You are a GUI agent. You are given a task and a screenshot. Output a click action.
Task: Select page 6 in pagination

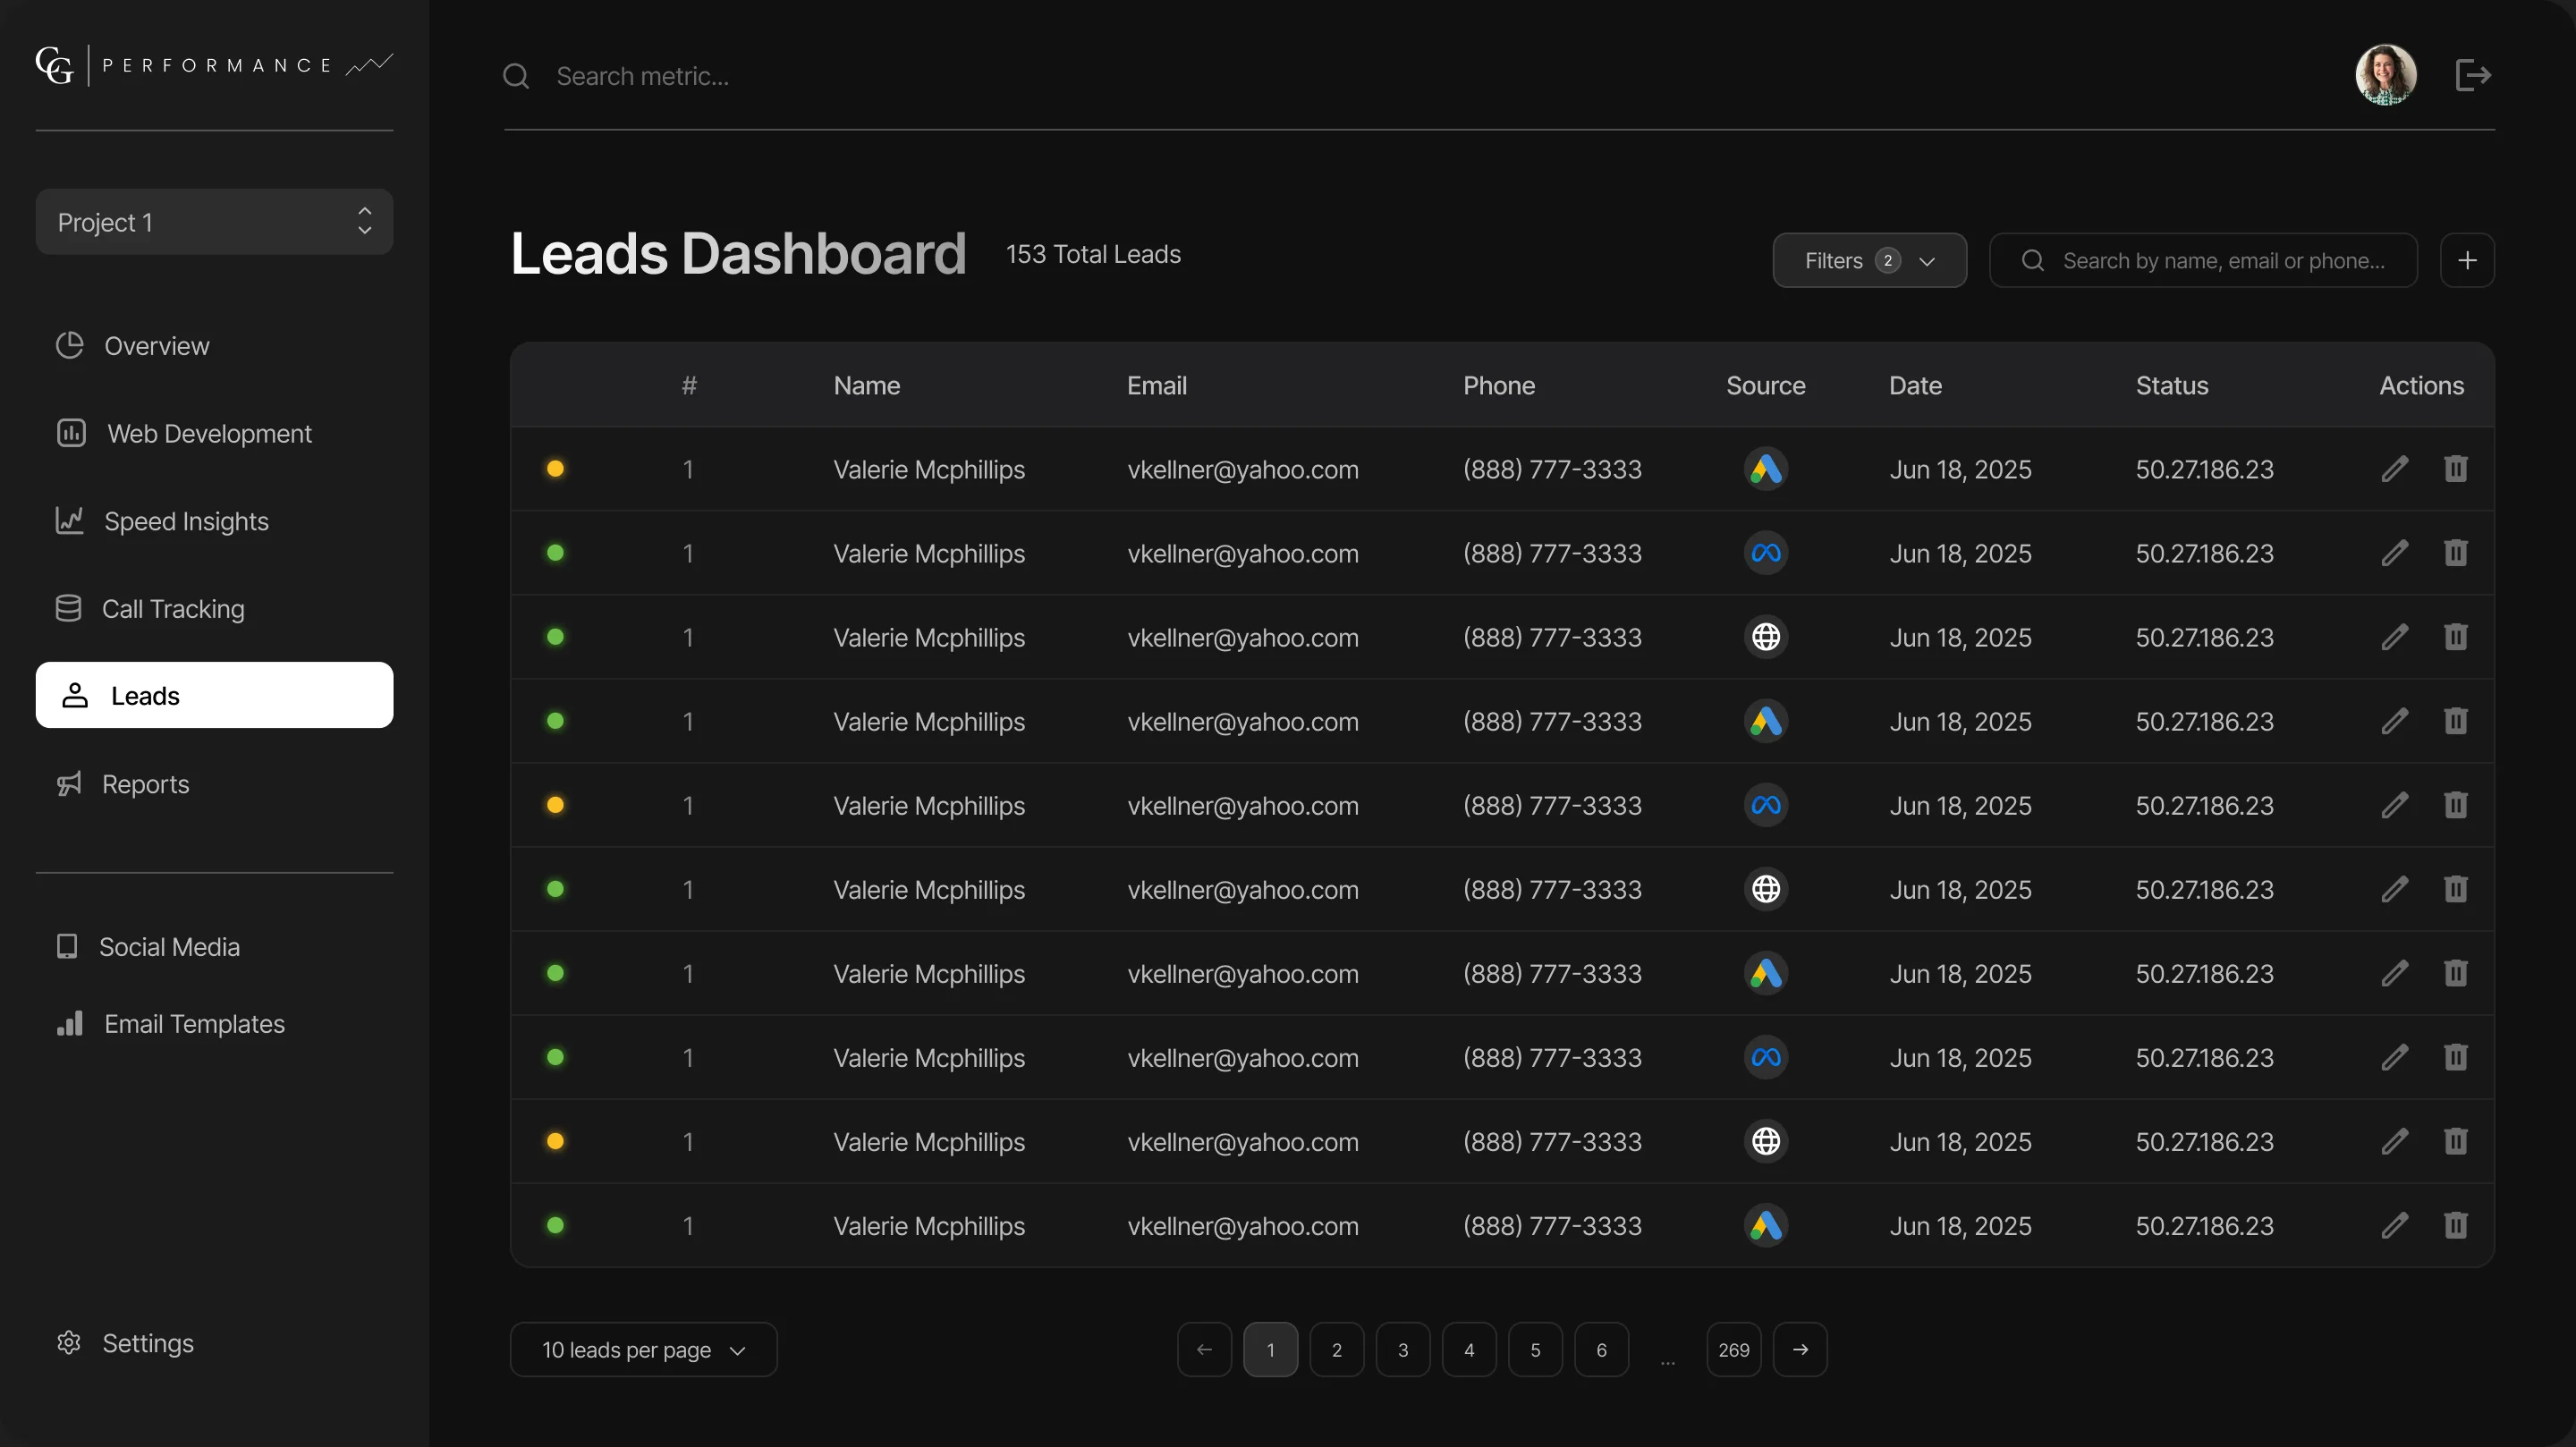tap(1601, 1350)
